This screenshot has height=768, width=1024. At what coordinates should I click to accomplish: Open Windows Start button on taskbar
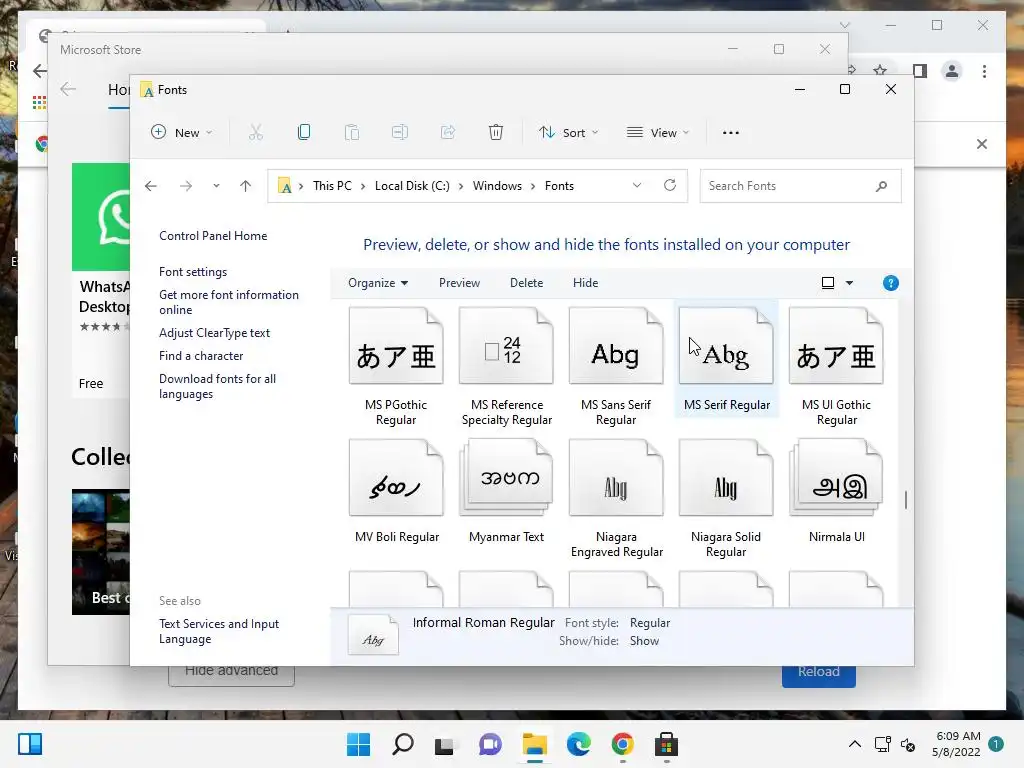click(358, 744)
